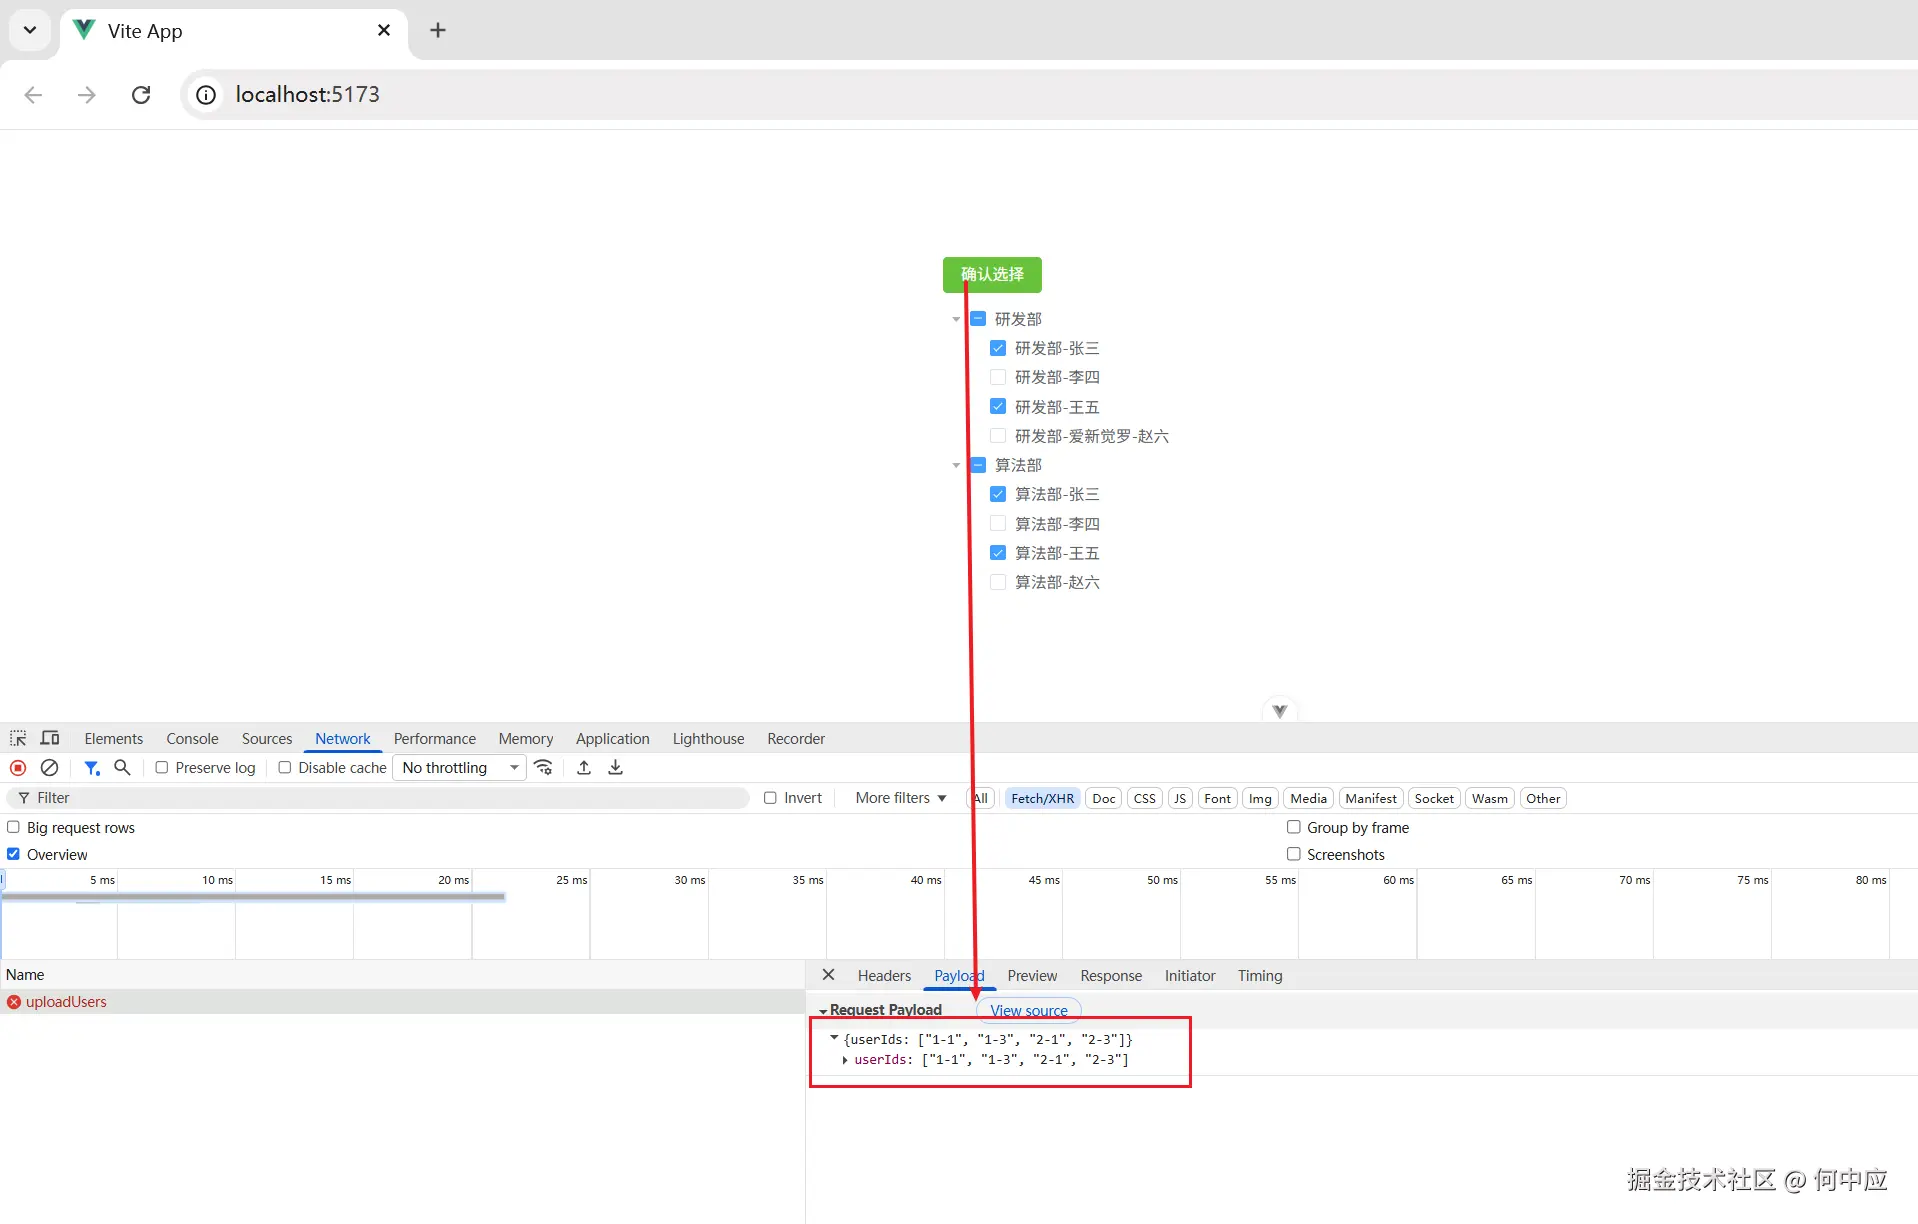This screenshot has width=1918, height=1224.
Task: Switch to the Console panel
Action: 192,739
